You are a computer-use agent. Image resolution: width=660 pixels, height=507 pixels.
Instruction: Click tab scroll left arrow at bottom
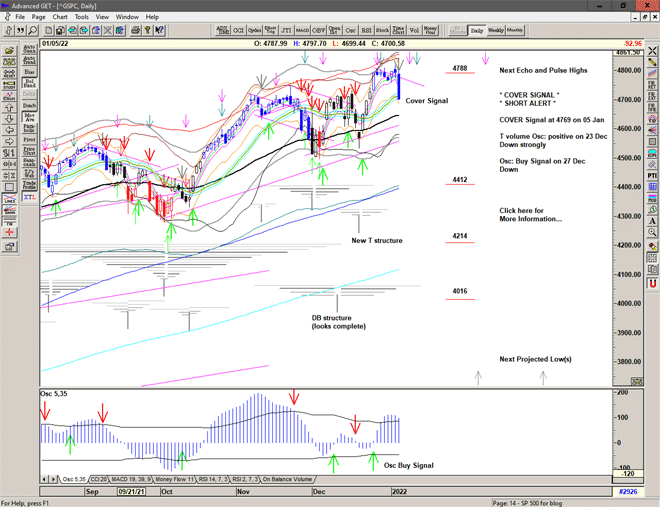[x=44, y=480]
